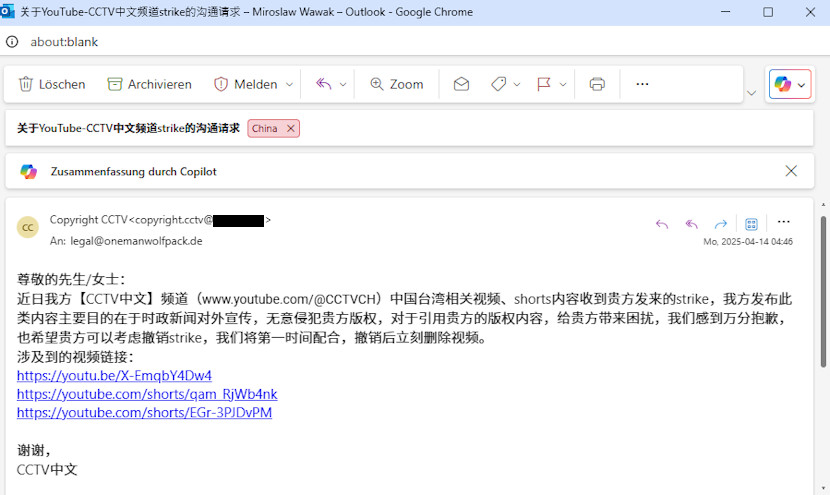Click recipient legal@onemanwolfpack.de
Image resolution: width=830 pixels, height=495 pixels.
(137, 241)
